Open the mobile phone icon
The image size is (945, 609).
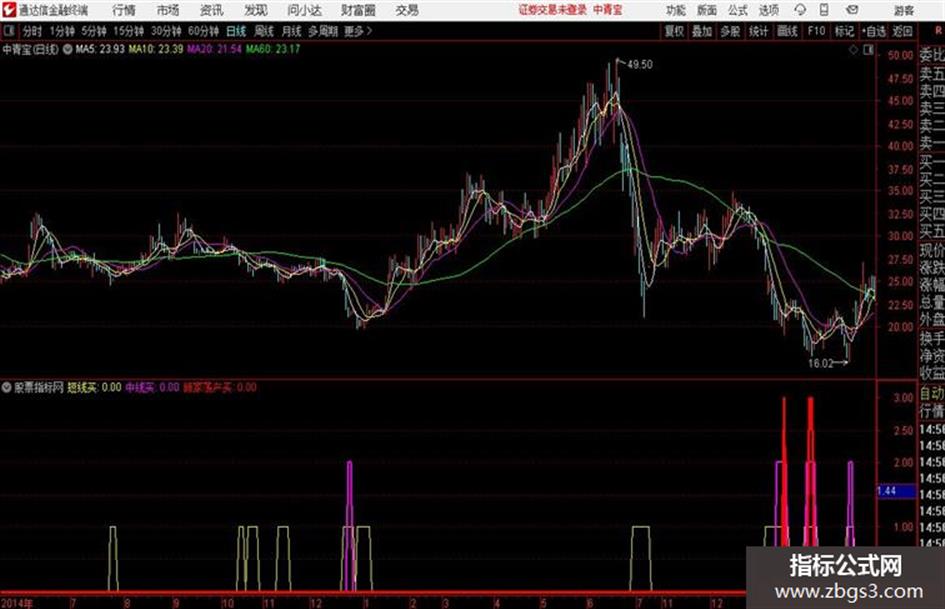[x=824, y=10]
